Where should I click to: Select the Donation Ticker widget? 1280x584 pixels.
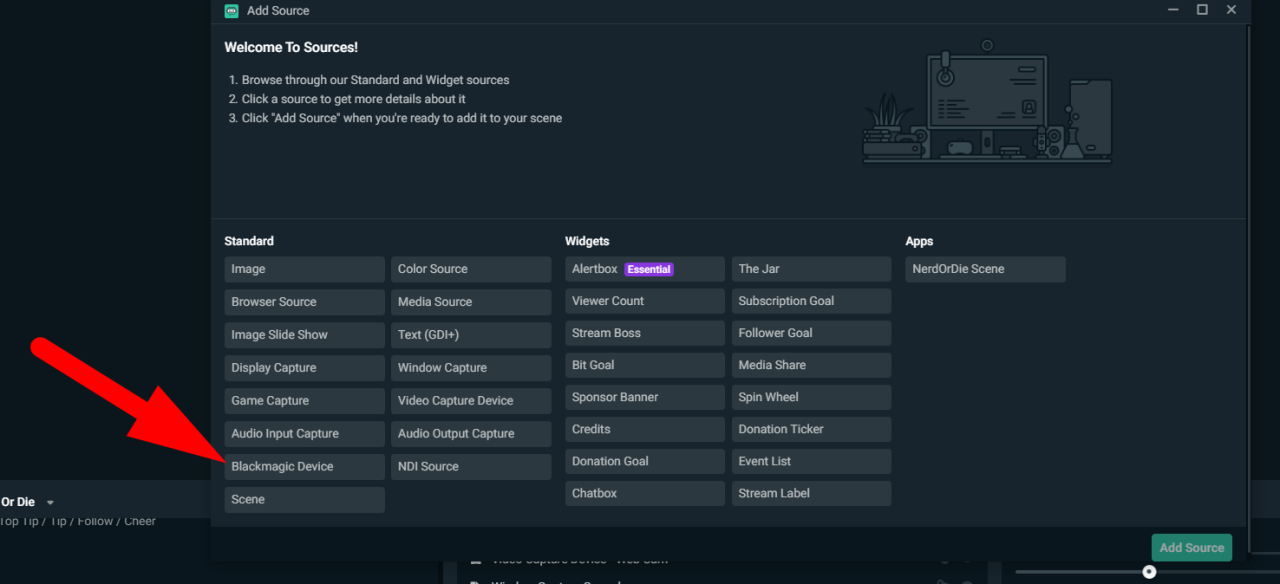pos(810,429)
